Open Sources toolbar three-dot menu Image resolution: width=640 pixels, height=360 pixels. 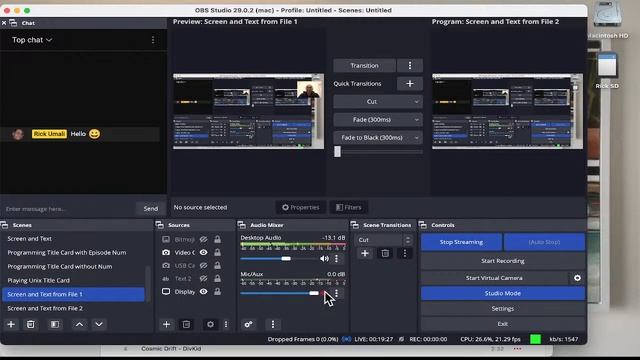226,324
